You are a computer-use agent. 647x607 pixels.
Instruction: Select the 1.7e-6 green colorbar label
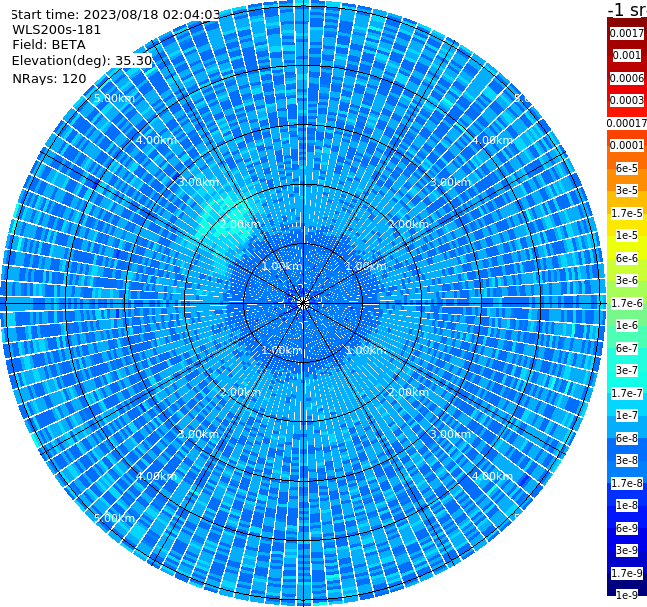coord(627,303)
